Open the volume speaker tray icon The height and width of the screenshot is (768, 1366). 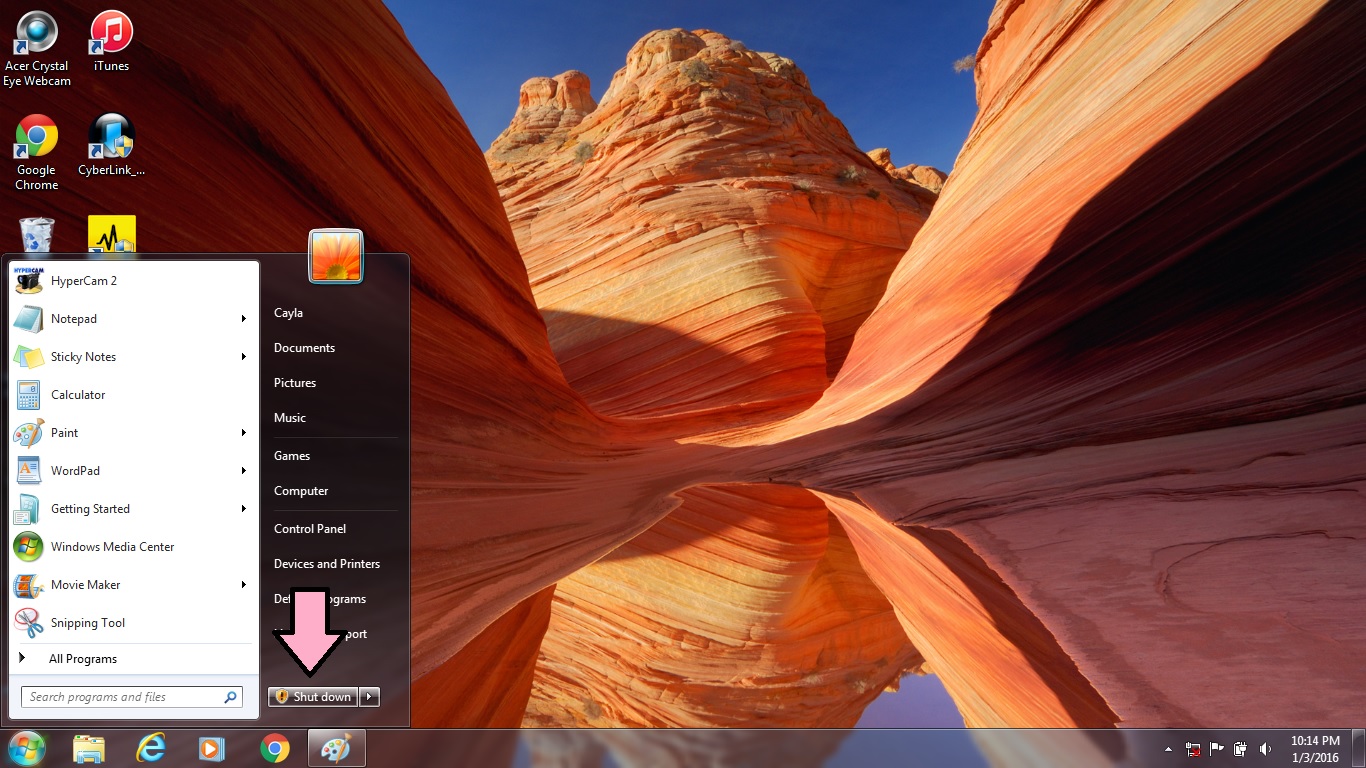click(x=1265, y=749)
